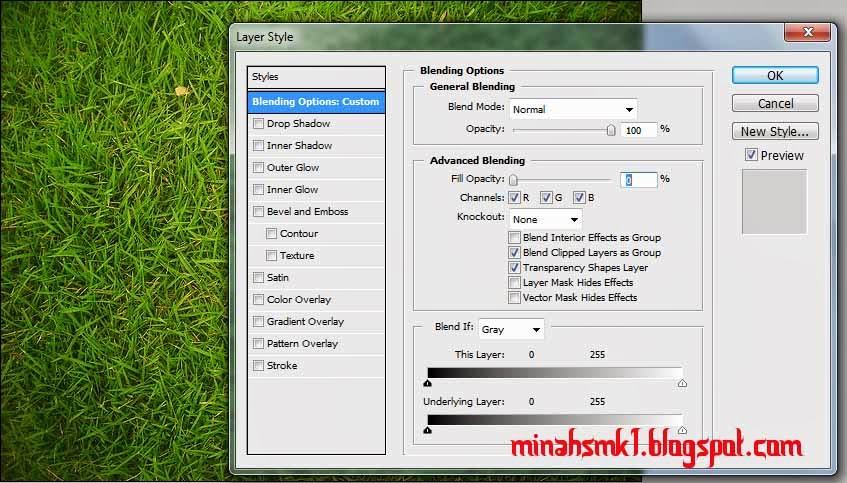Click the Fill Opacity value field
The height and width of the screenshot is (483, 847).
639,180
